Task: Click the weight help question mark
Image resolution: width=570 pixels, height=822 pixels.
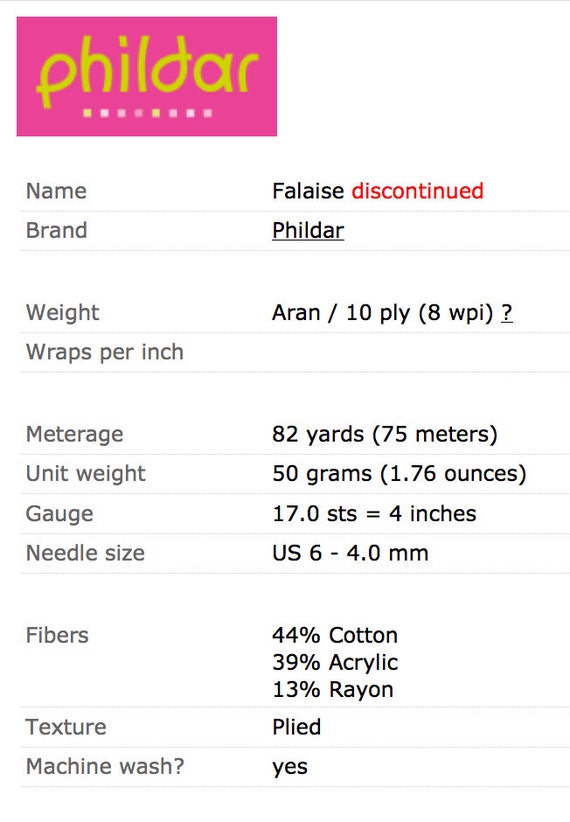Action: pyautogui.click(x=507, y=313)
